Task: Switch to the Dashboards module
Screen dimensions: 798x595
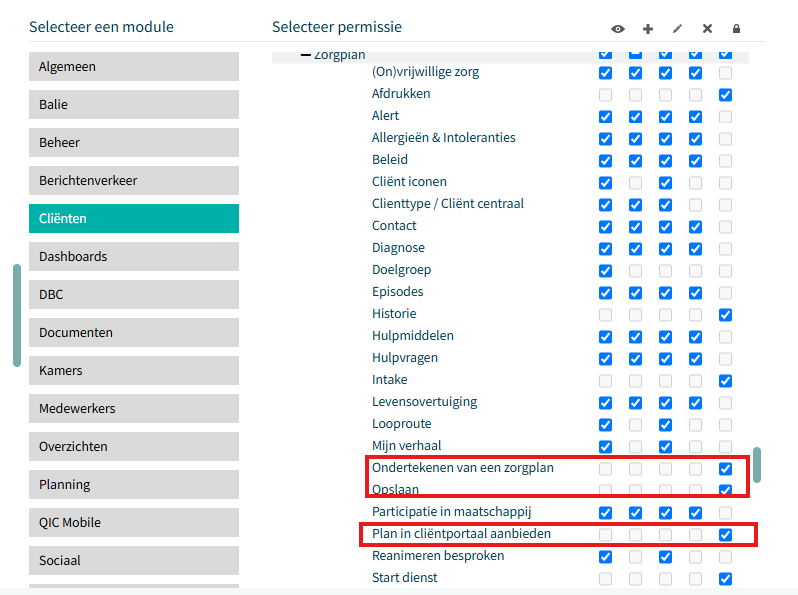Action: [134, 256]
